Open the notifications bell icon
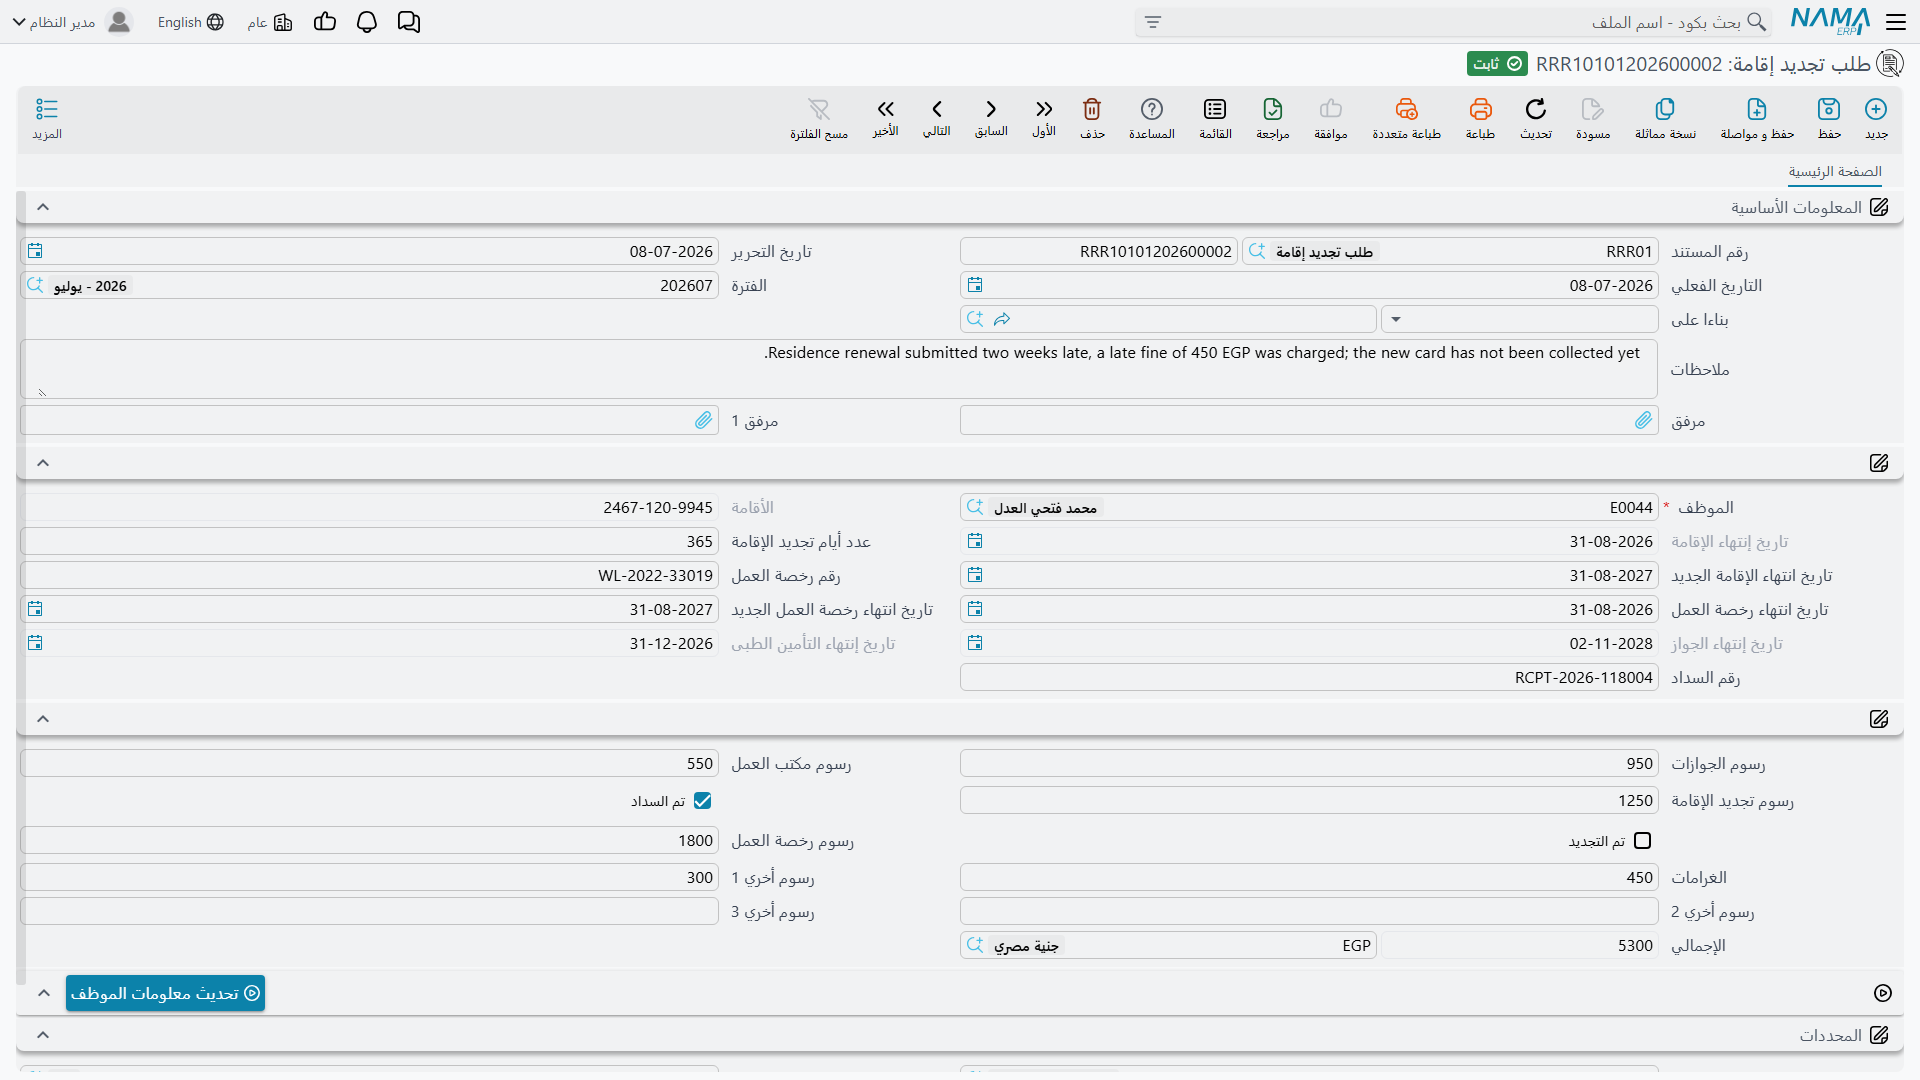Screen dimensions: 1920x1080 (367, 22)
